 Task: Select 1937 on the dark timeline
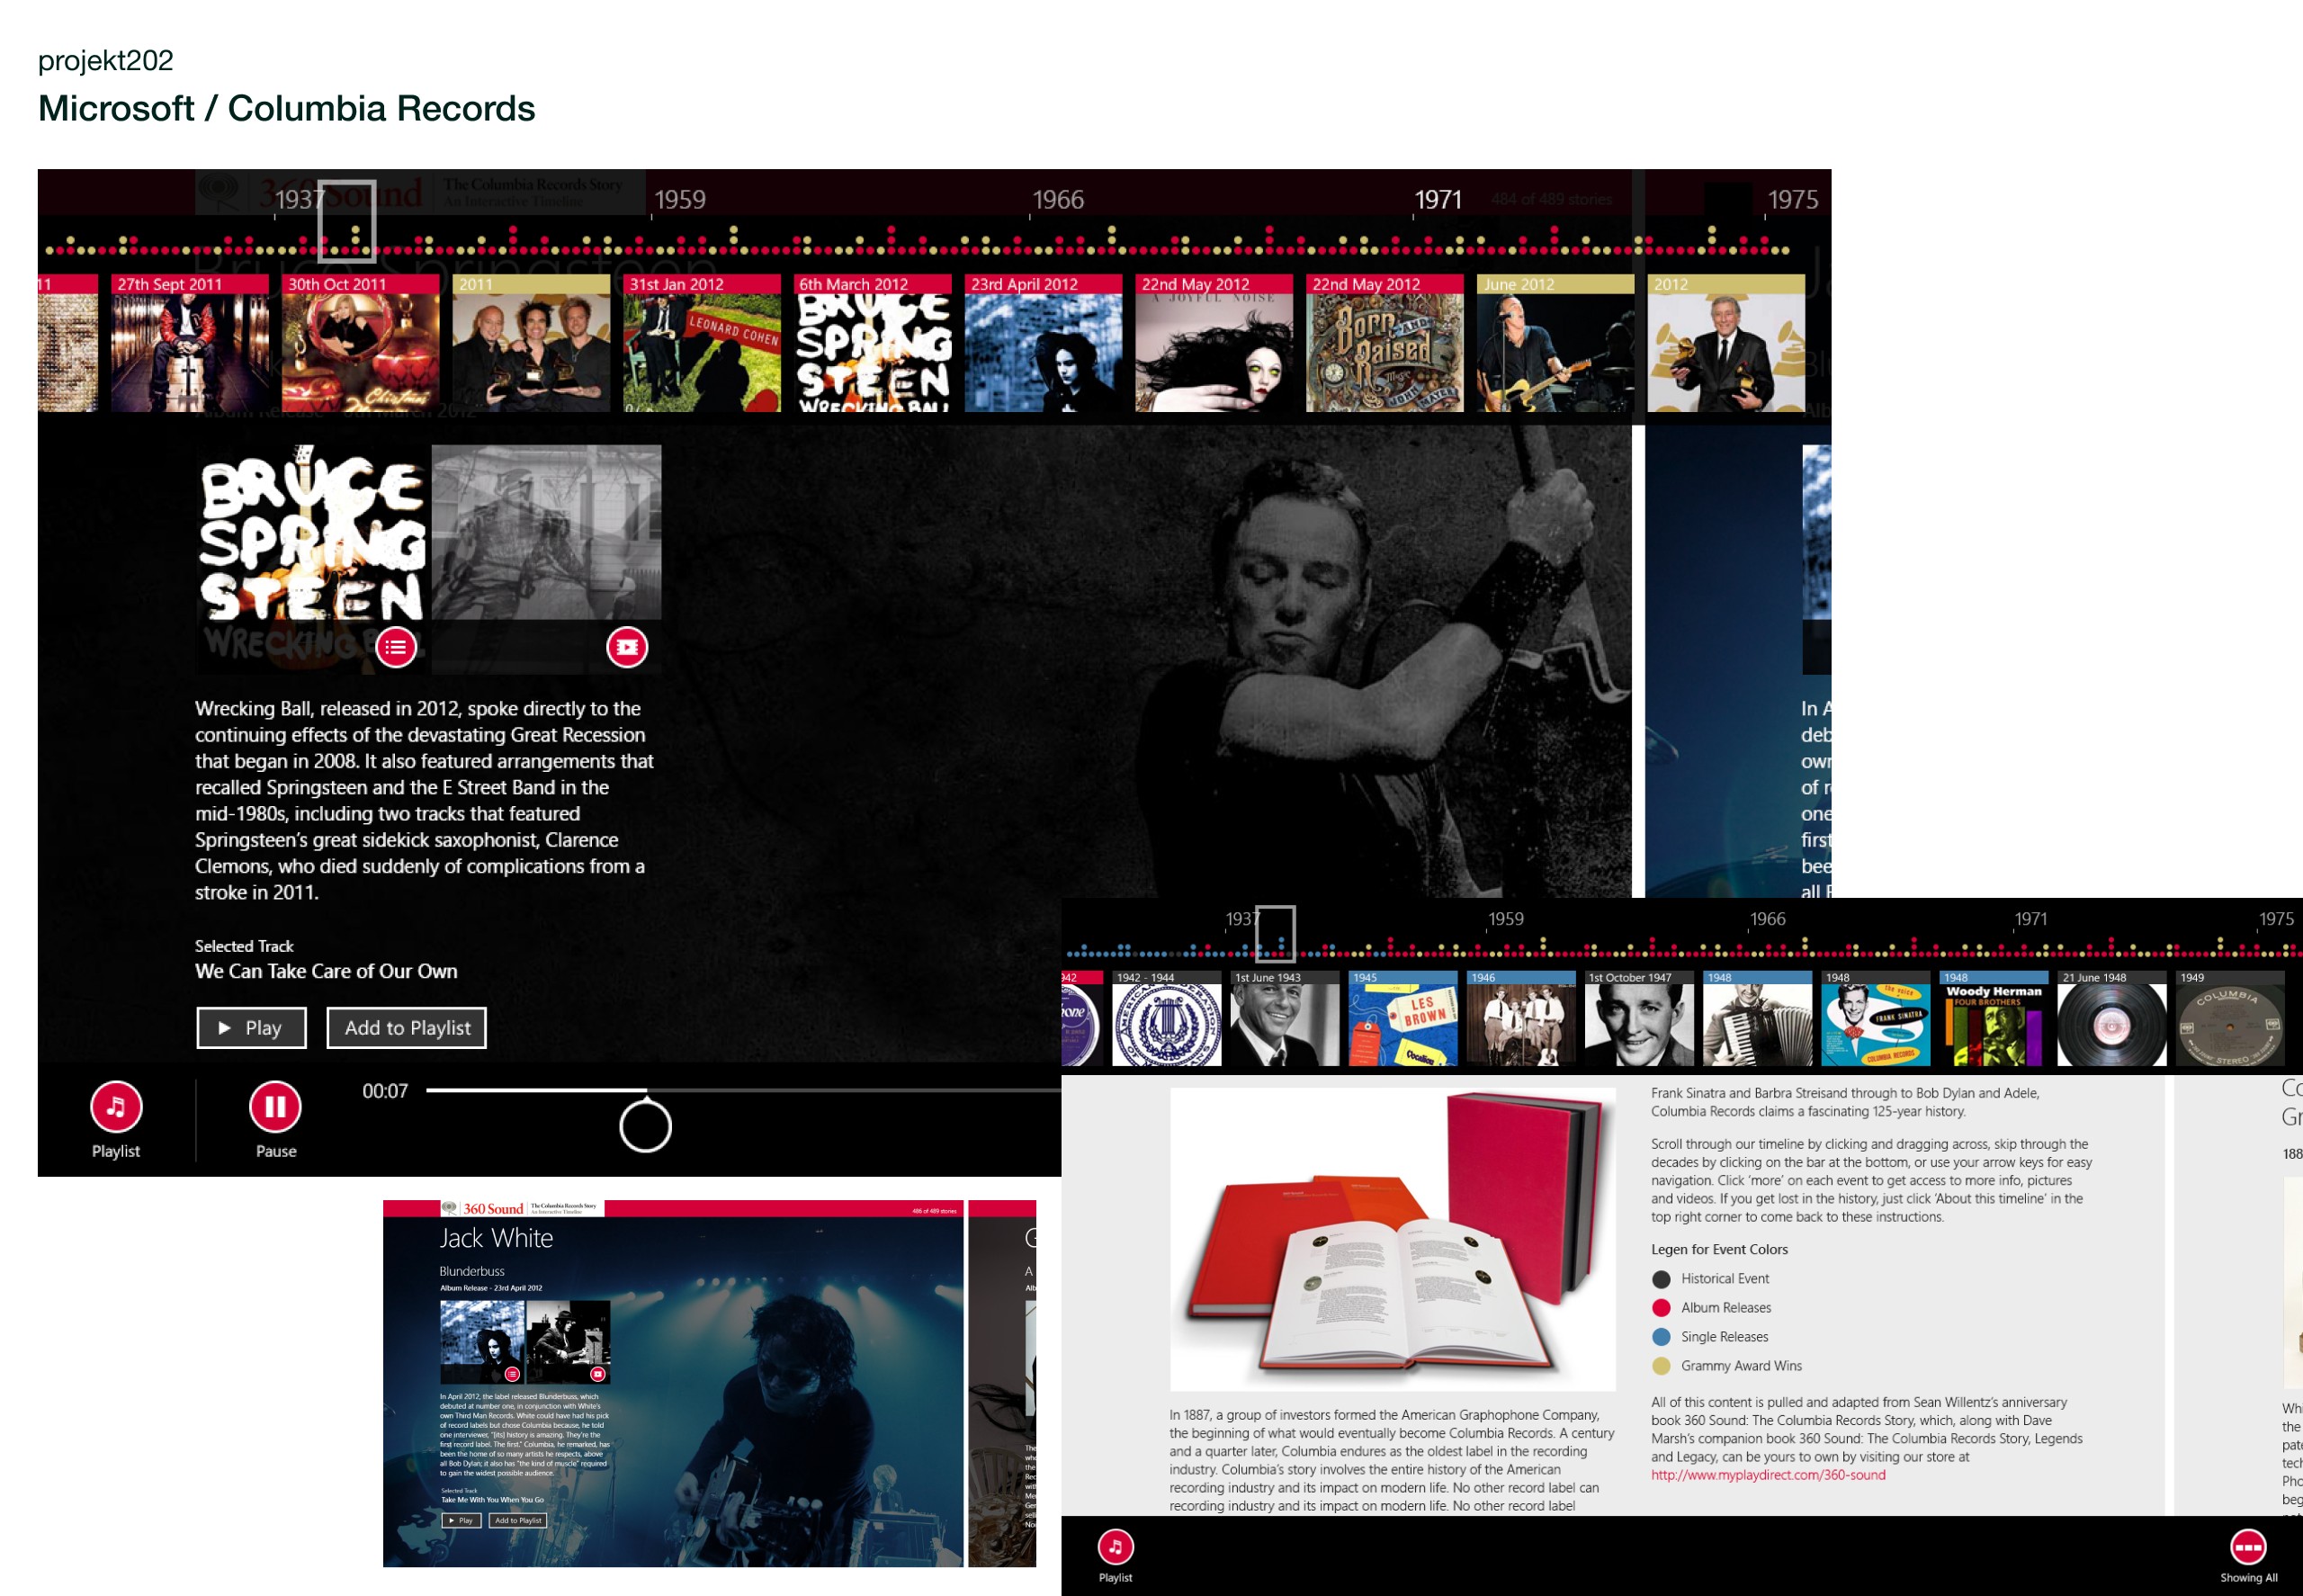[299, 200]
